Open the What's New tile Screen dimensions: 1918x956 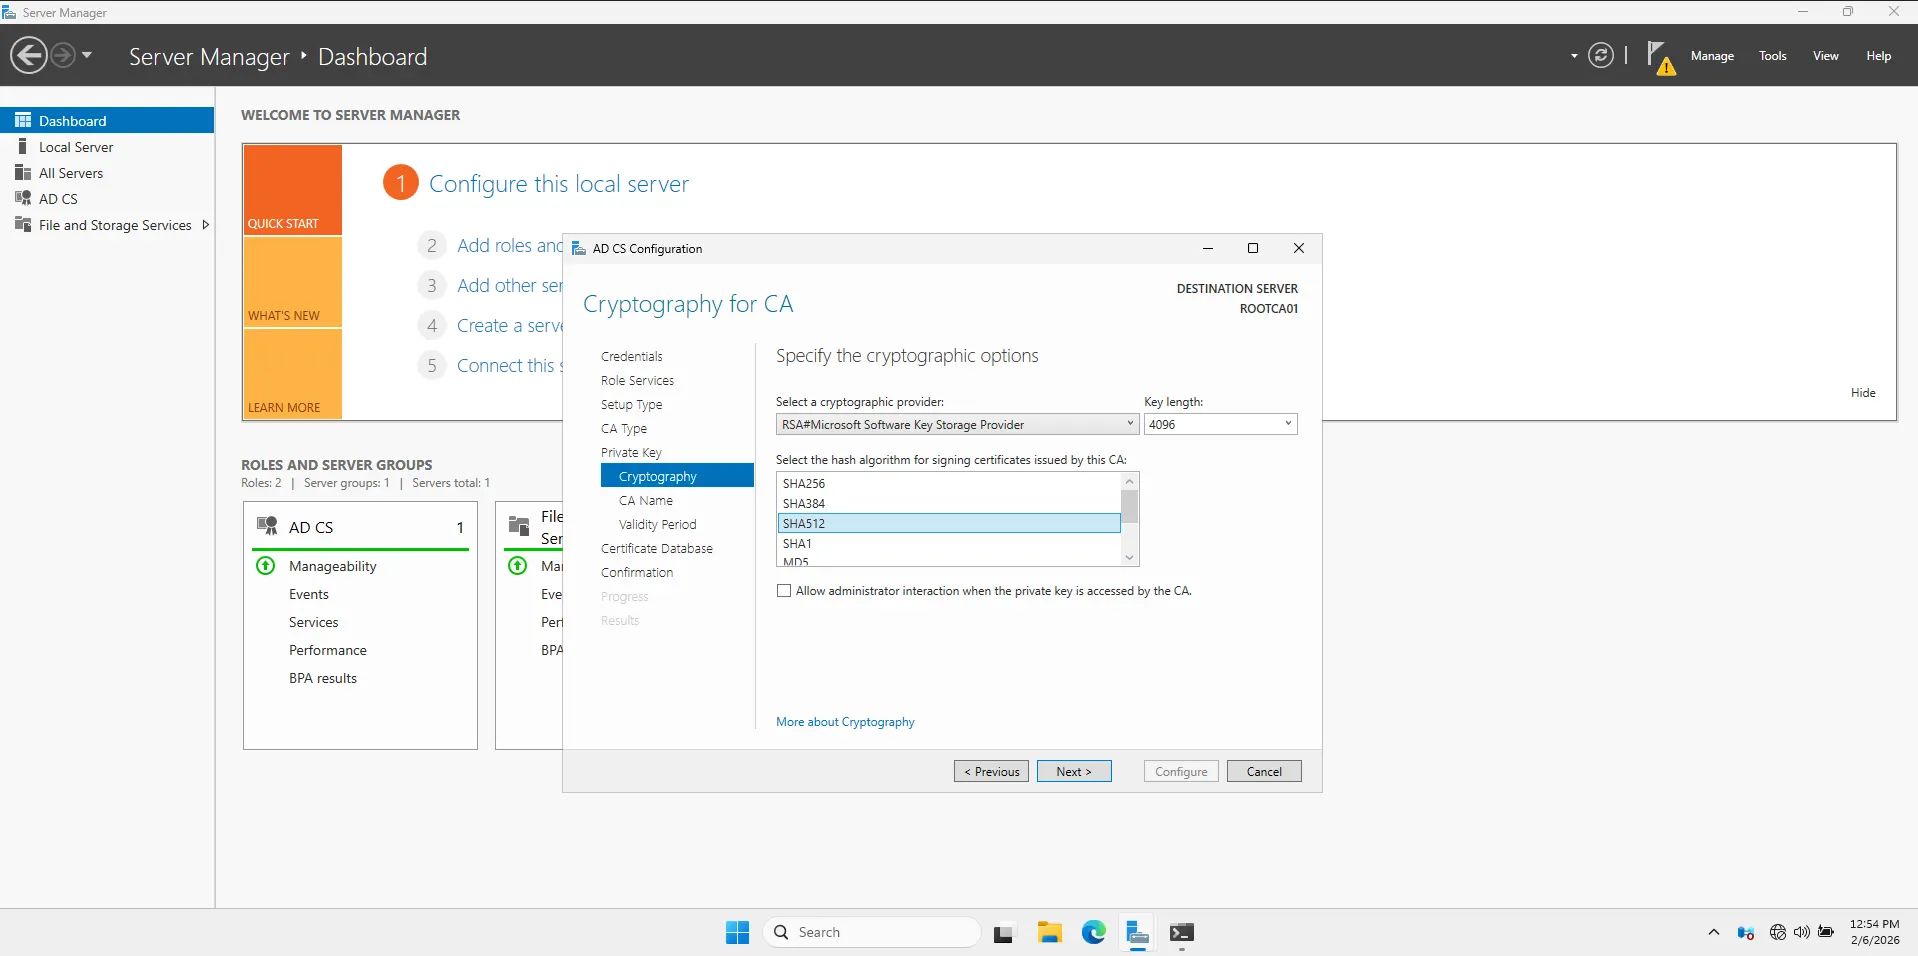tap(292, 282)
